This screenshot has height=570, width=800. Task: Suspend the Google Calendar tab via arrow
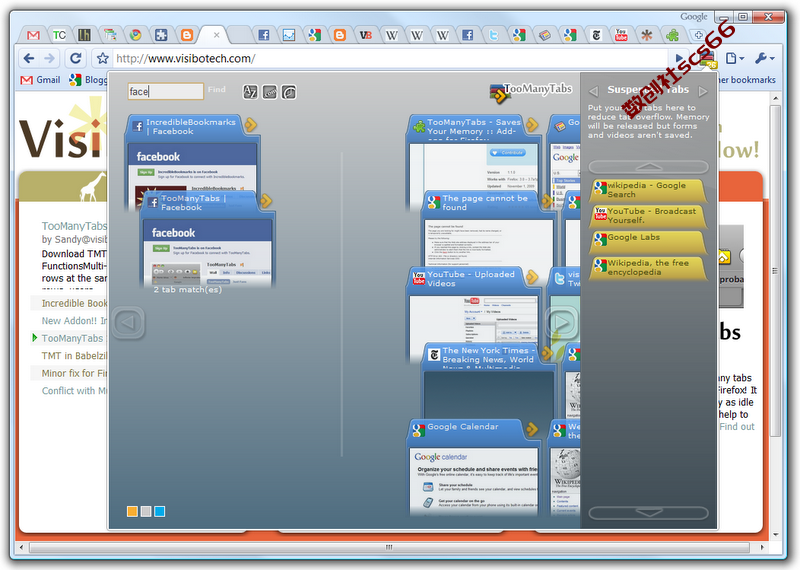click(x=532, y=429)
